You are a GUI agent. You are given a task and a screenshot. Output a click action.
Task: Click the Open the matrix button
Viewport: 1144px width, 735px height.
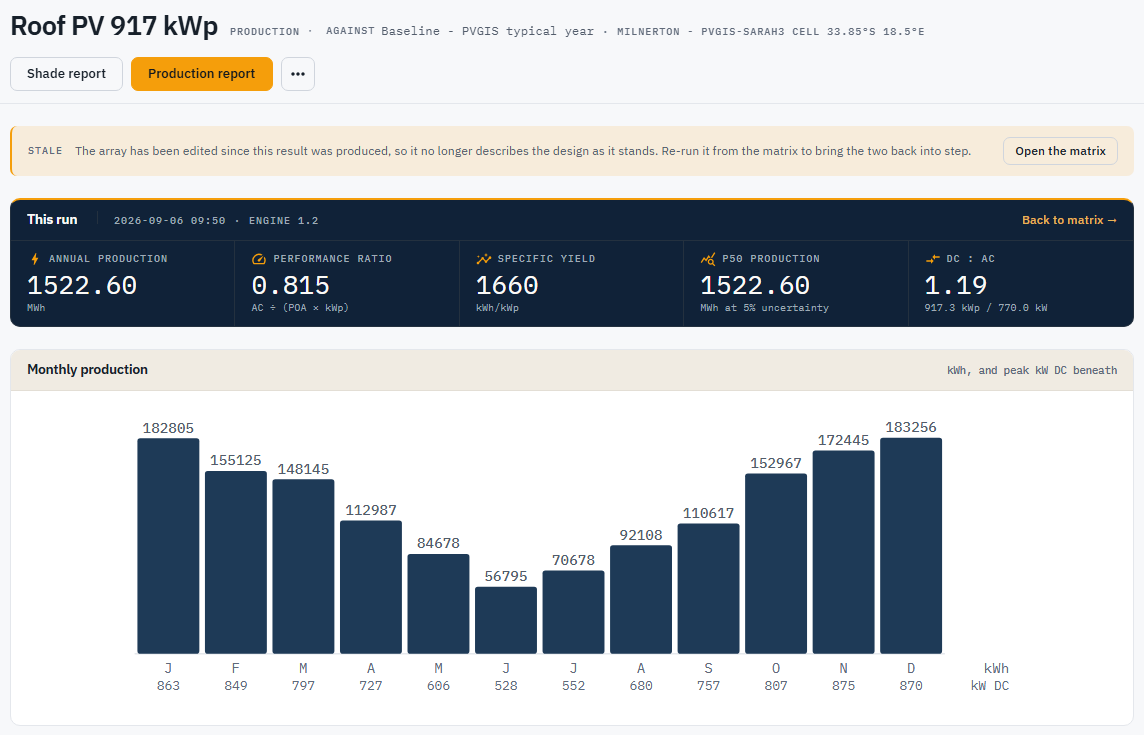[x=1060, y=151]
